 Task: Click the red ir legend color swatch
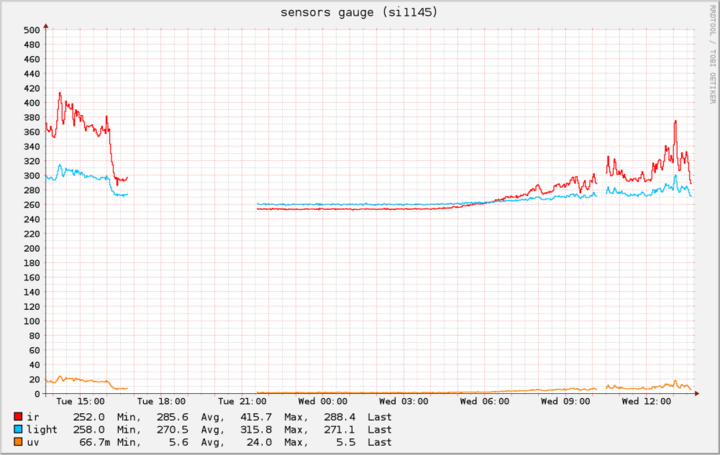20,416
